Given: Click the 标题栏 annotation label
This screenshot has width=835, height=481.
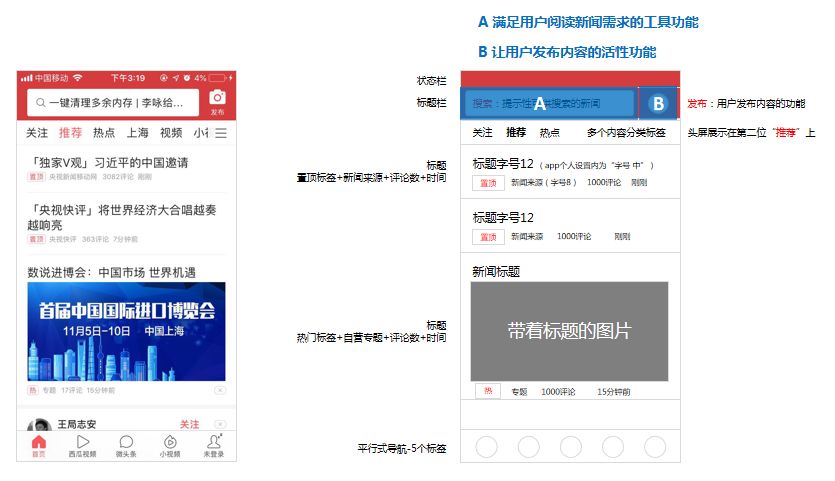Looking at the screenshot, I should [431, 102].
